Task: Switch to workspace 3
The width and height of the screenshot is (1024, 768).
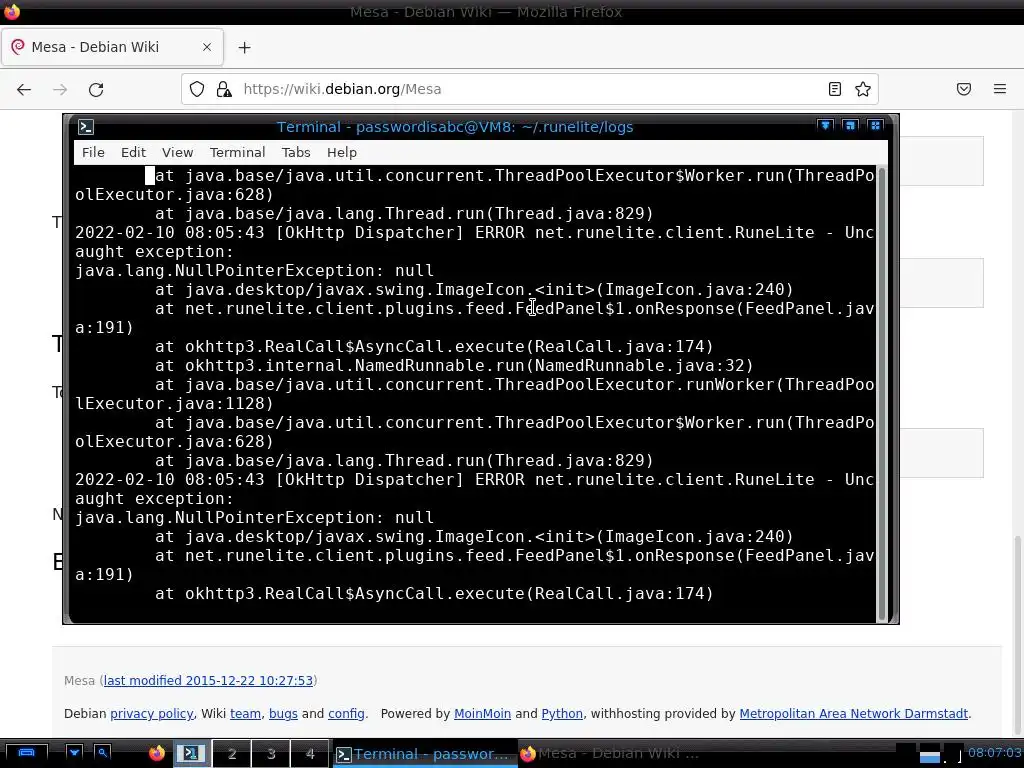Action: (271, 754)
